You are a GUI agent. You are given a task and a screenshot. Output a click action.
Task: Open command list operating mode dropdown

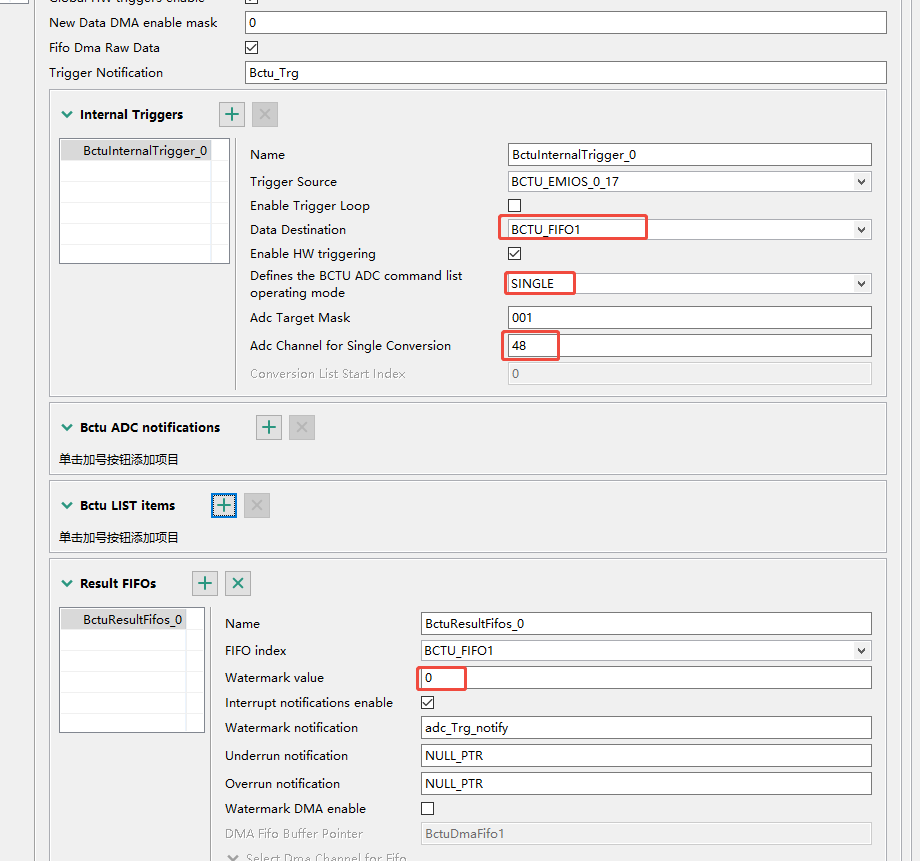tap(861, 284)
